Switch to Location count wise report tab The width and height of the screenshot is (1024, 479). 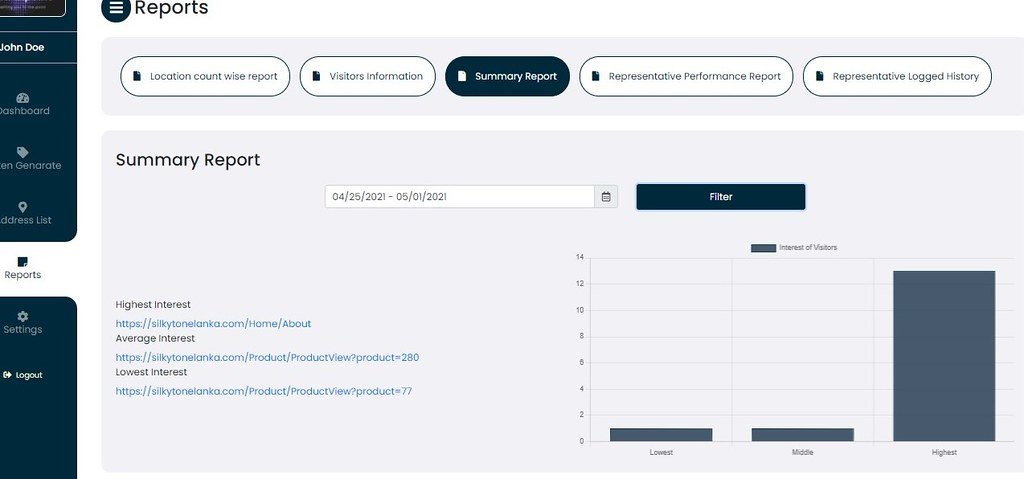tap(206, 76)
